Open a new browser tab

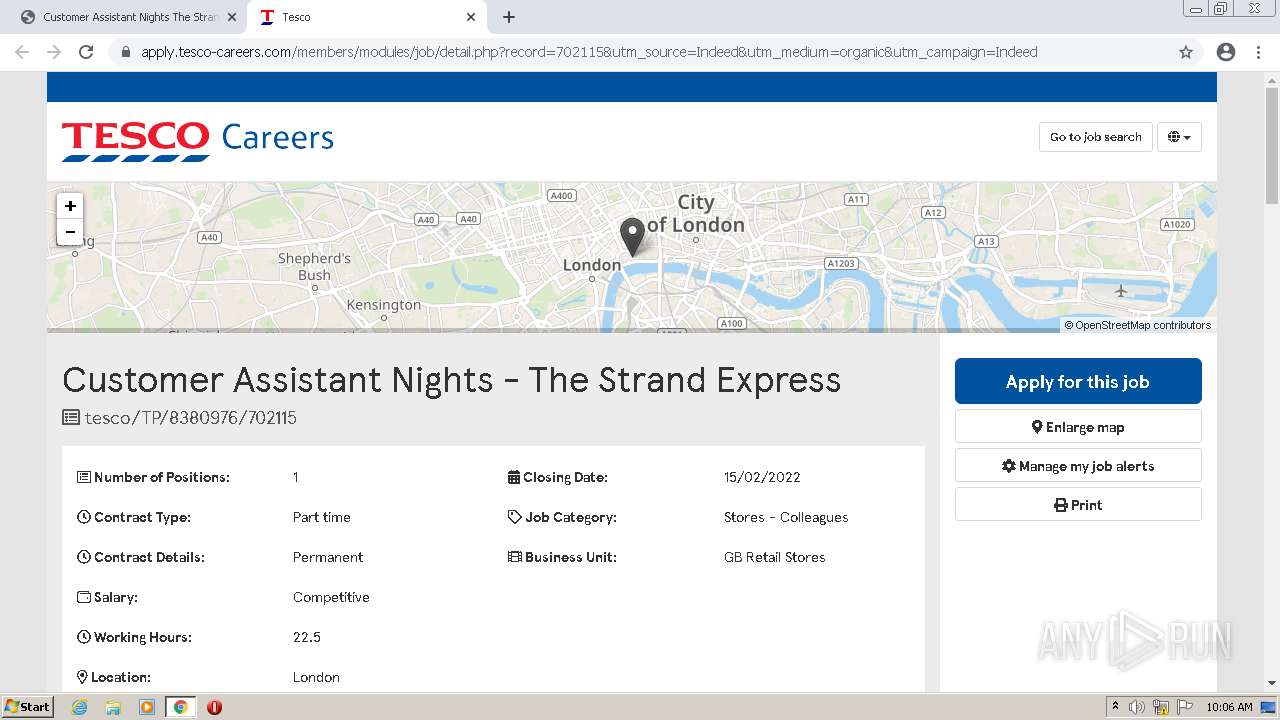[509, 17]
